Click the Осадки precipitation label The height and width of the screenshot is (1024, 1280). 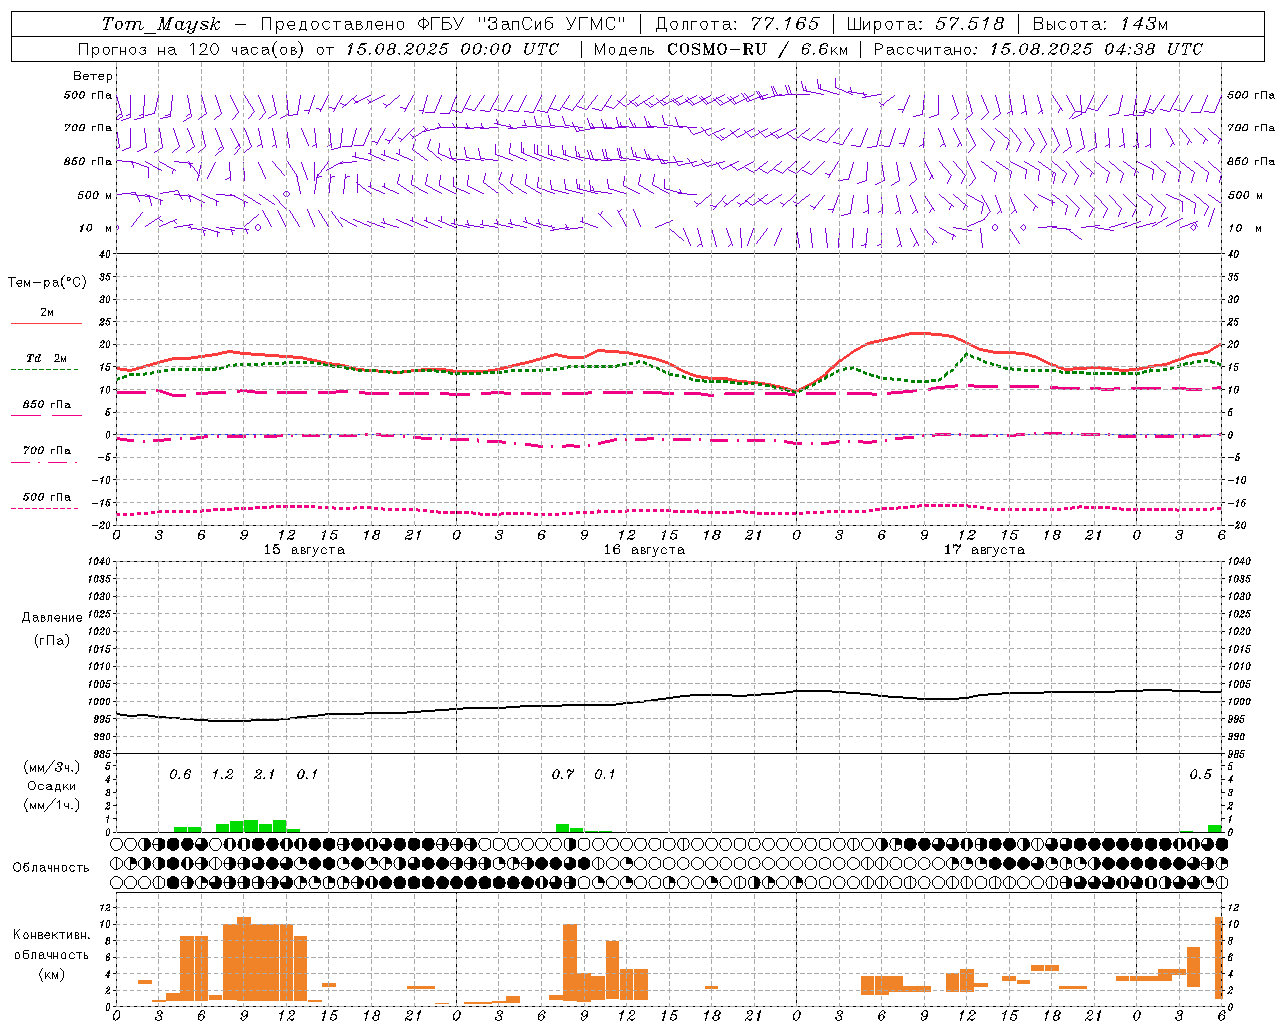click(51, 786)
